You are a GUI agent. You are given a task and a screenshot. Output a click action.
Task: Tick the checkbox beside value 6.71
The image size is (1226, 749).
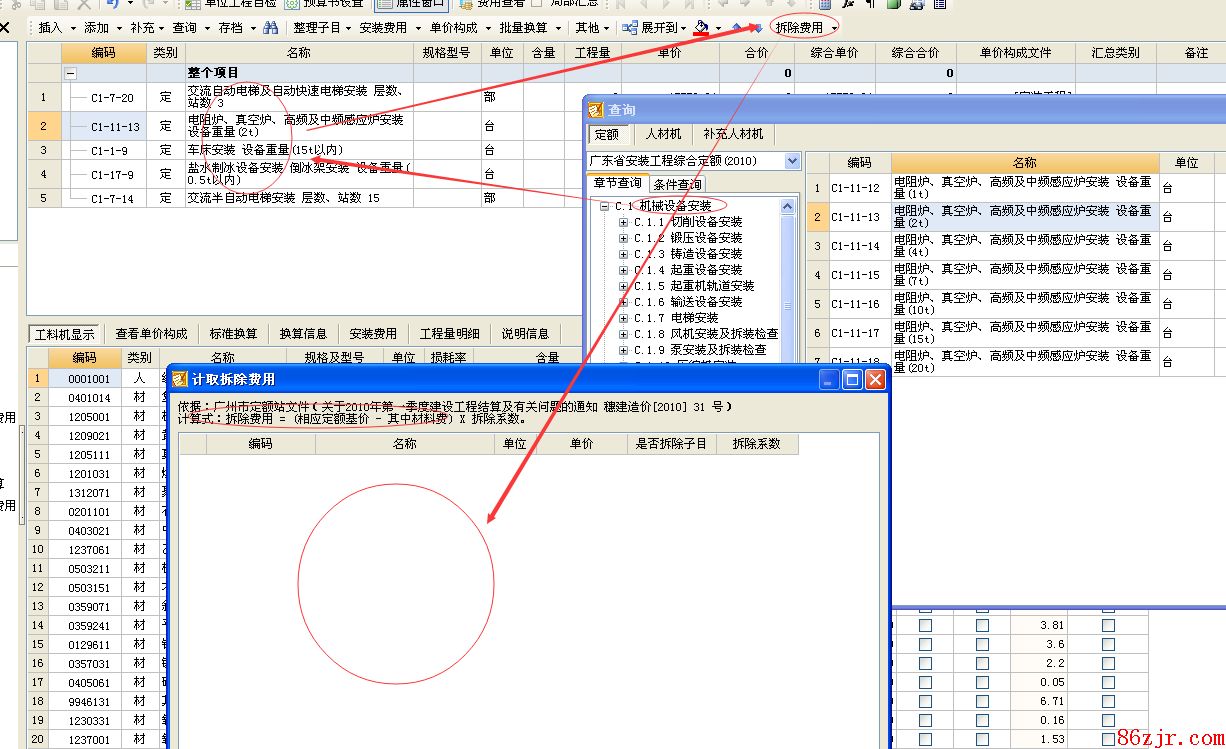point(1108,702)
